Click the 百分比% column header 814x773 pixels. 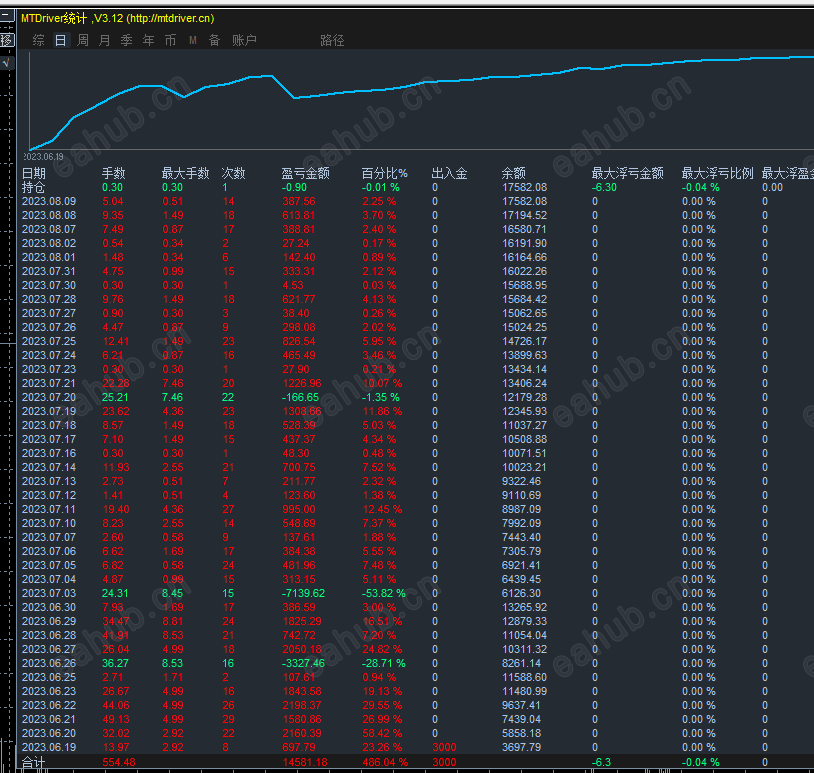pos(385,173)
